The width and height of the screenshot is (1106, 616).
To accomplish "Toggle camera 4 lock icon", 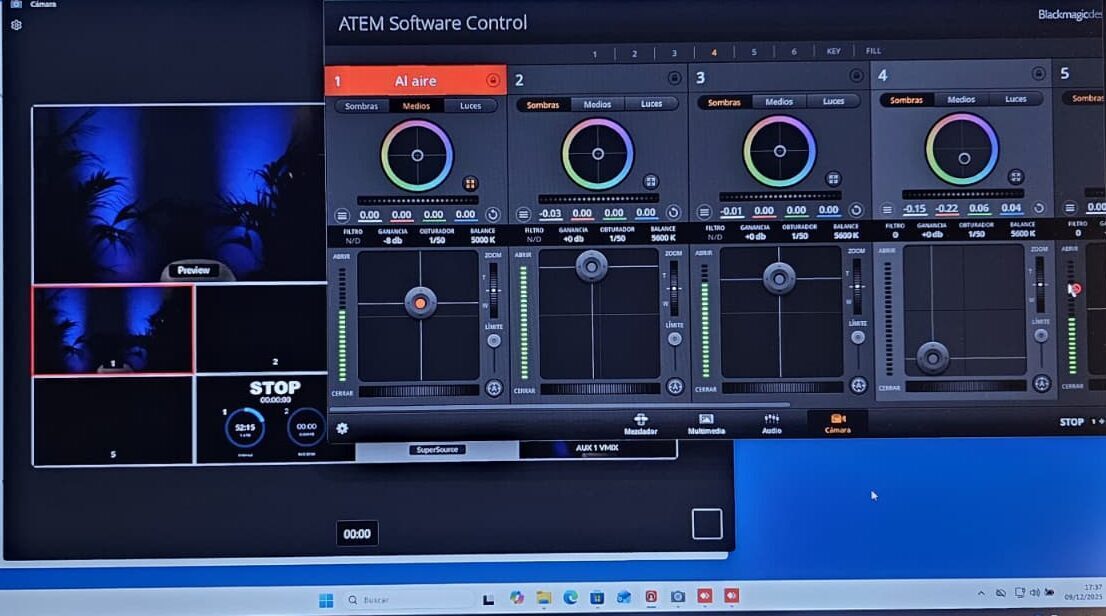I will [x=1038, y=73].
